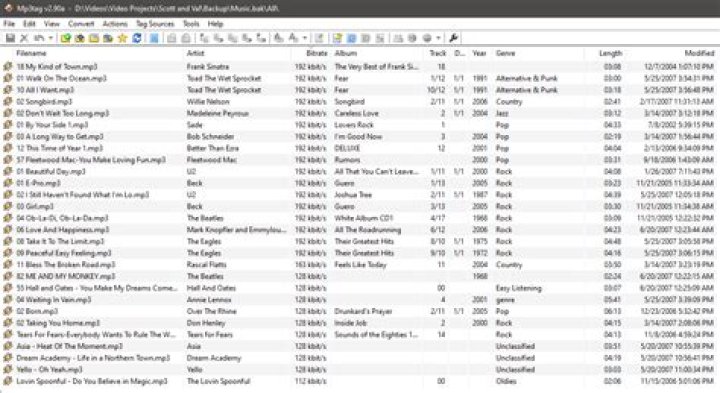Sort by the Track column header
This screenshot has width=720, height=393.
pos(438,53)
